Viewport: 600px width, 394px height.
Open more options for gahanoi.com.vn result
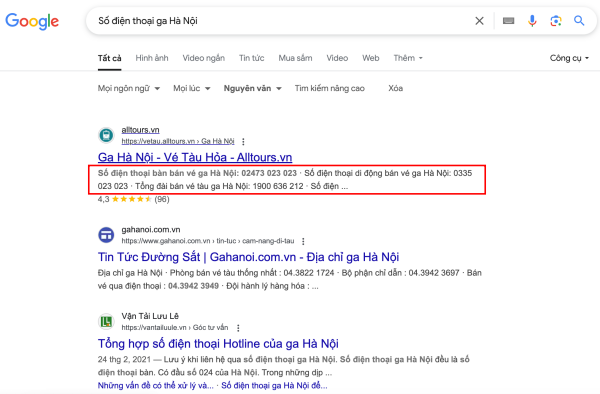(303, 241)
